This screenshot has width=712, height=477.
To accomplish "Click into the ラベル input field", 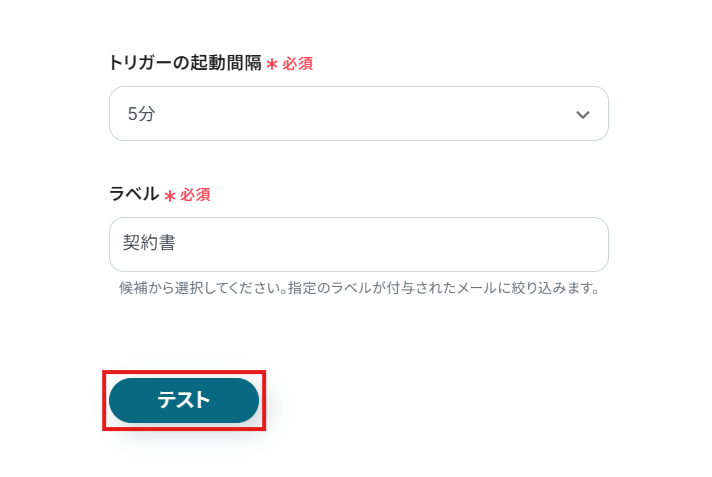I will click(x=358, y=244).
